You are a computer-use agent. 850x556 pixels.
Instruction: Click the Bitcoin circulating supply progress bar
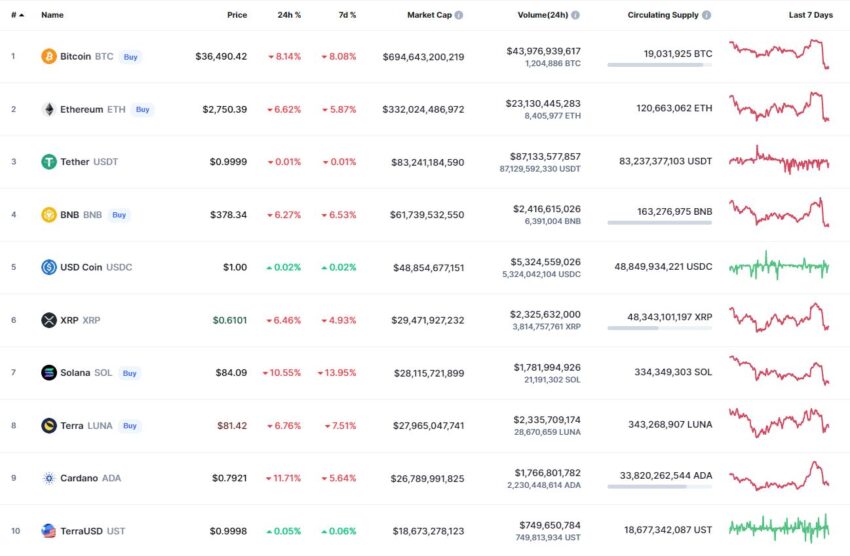coord(660,65)
